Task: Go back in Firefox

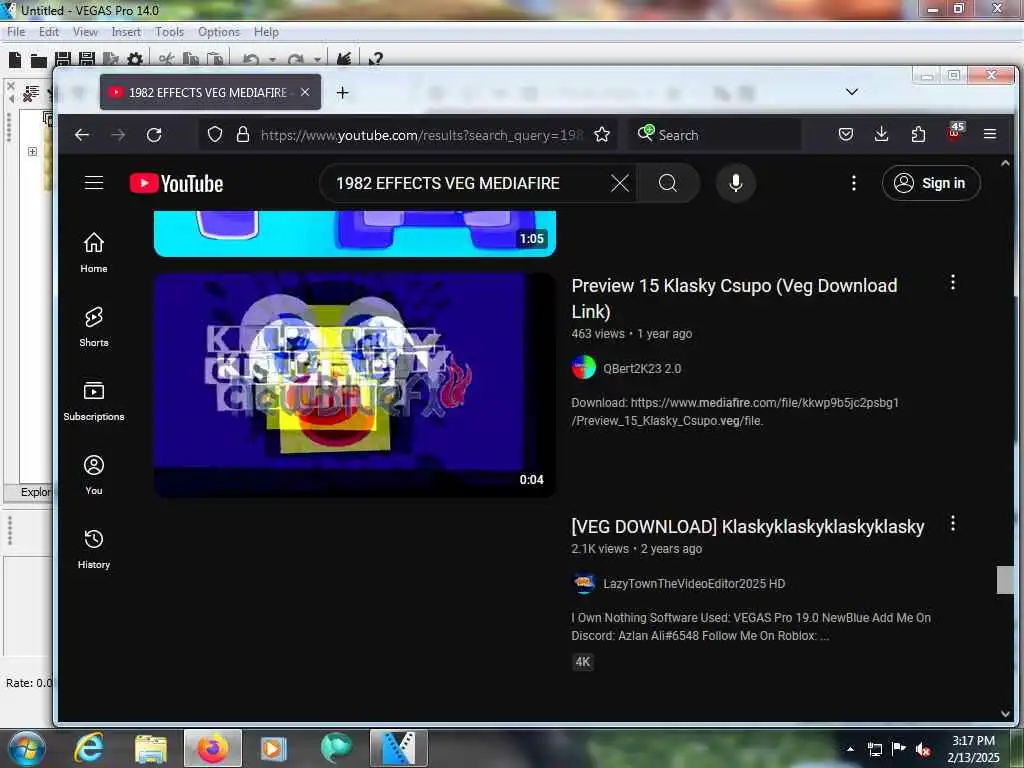Action: 82,135
